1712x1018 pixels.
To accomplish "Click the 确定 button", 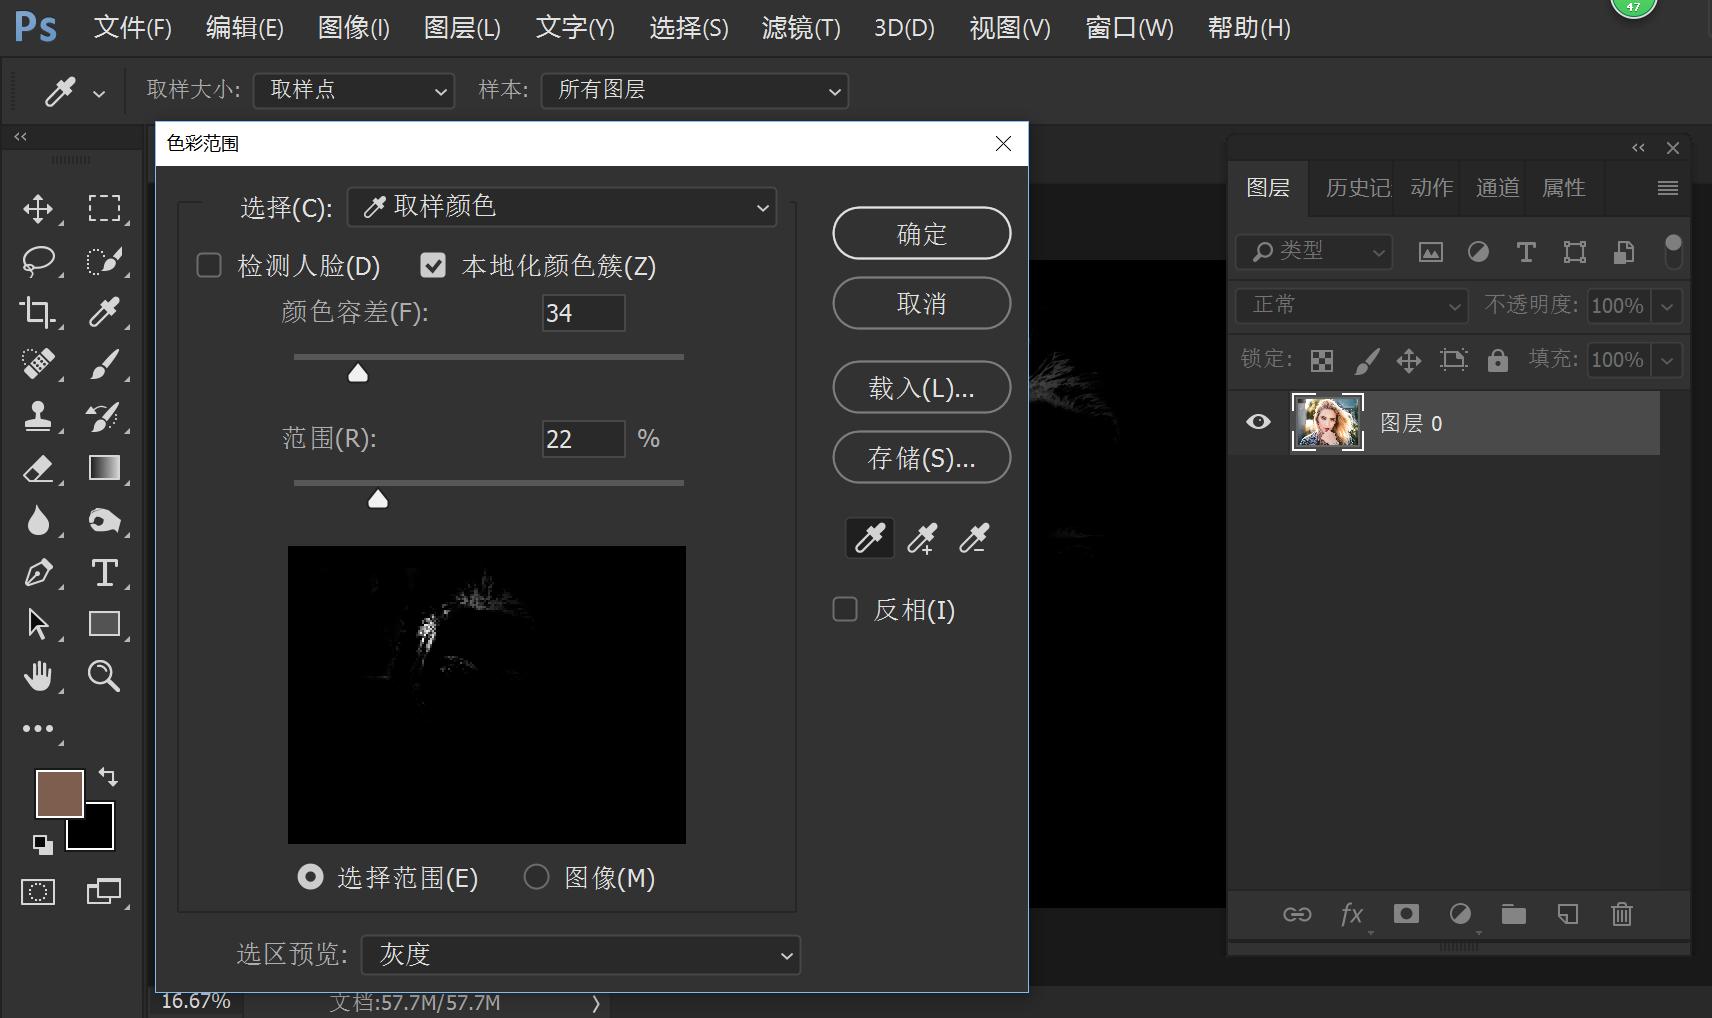I will click(x=921, y=233).
